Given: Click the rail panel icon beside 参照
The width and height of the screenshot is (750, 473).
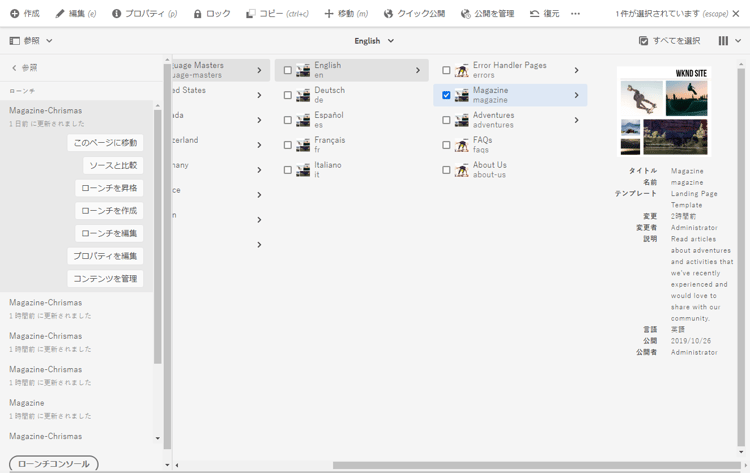Looking at the screenshot, I should 15,41.
